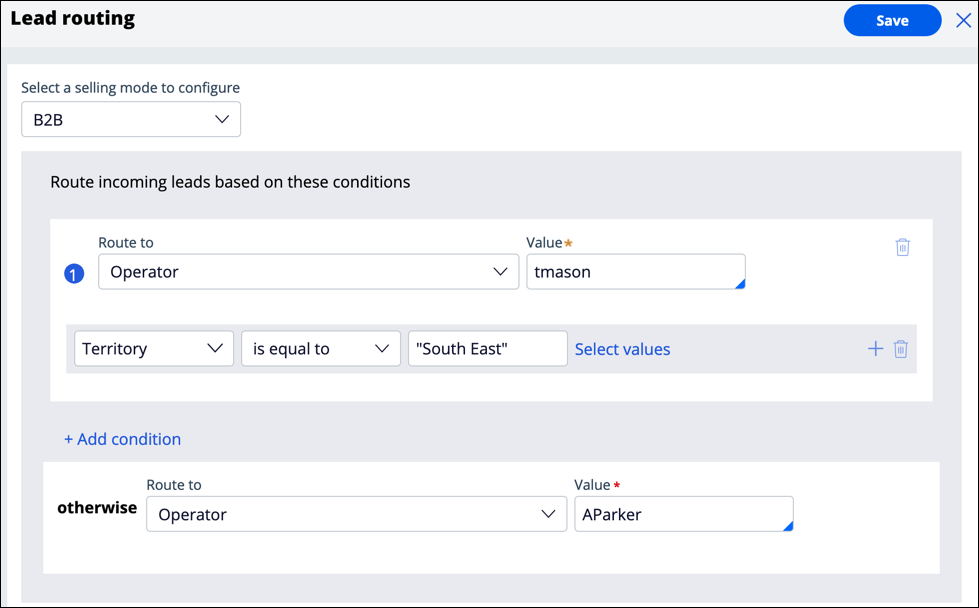The image size is (979, 608).
Task: Click the + Add condition link
Action: (x=122, y=439)
